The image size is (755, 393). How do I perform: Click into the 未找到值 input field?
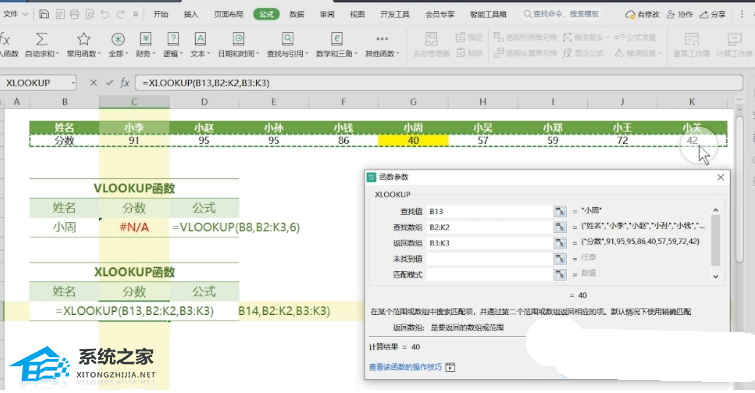click(489, 259)
